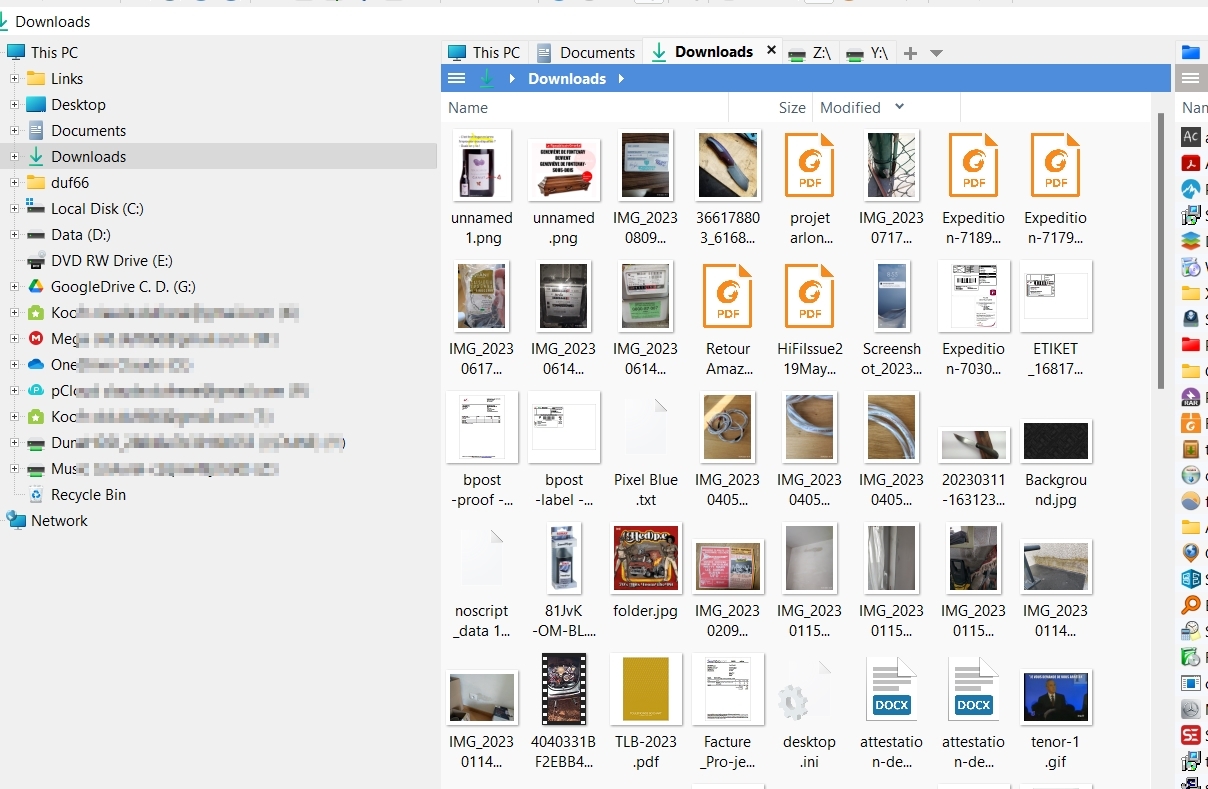This screenshot has width=1208, height=789.
Task: Click the file name 'bpost -label -...'
Action: point(564,490)
